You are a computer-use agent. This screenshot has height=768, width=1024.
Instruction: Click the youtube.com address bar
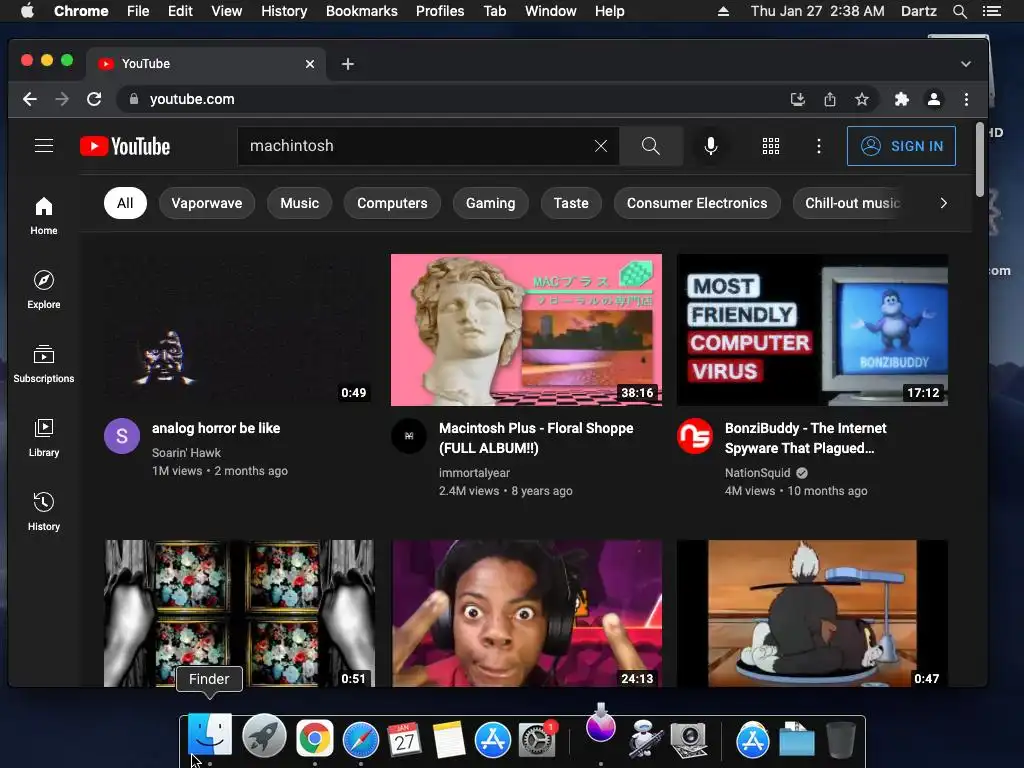(451, 99)
